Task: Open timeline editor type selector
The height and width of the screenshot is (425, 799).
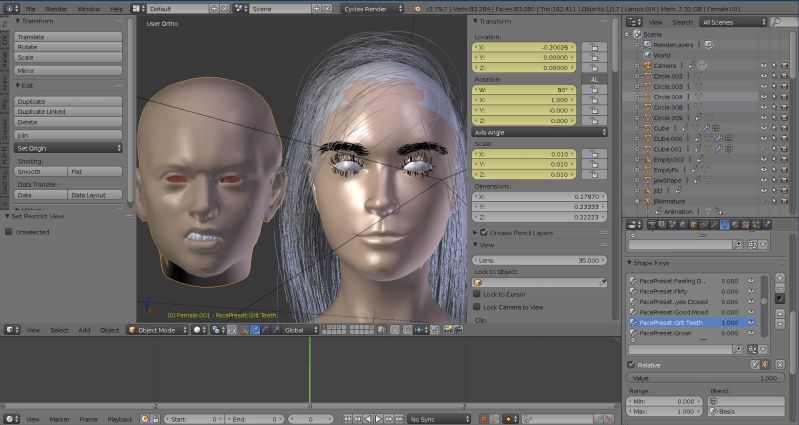Action: coord(12,419)
